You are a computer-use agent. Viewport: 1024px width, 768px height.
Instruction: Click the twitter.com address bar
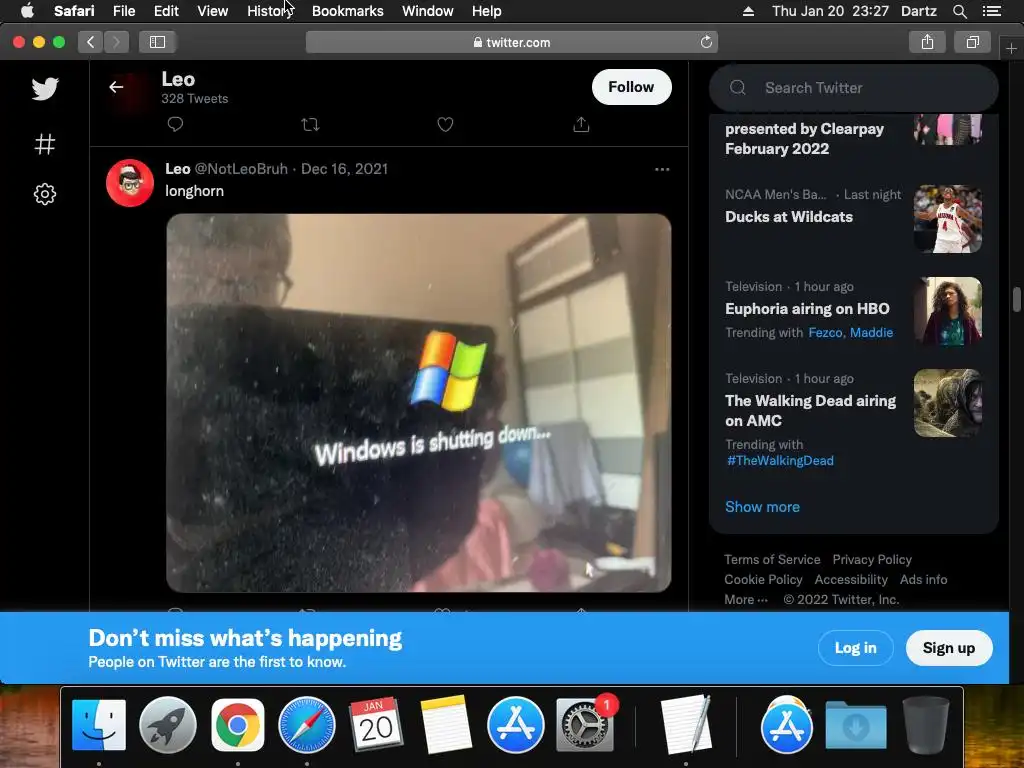pos(511,42)
